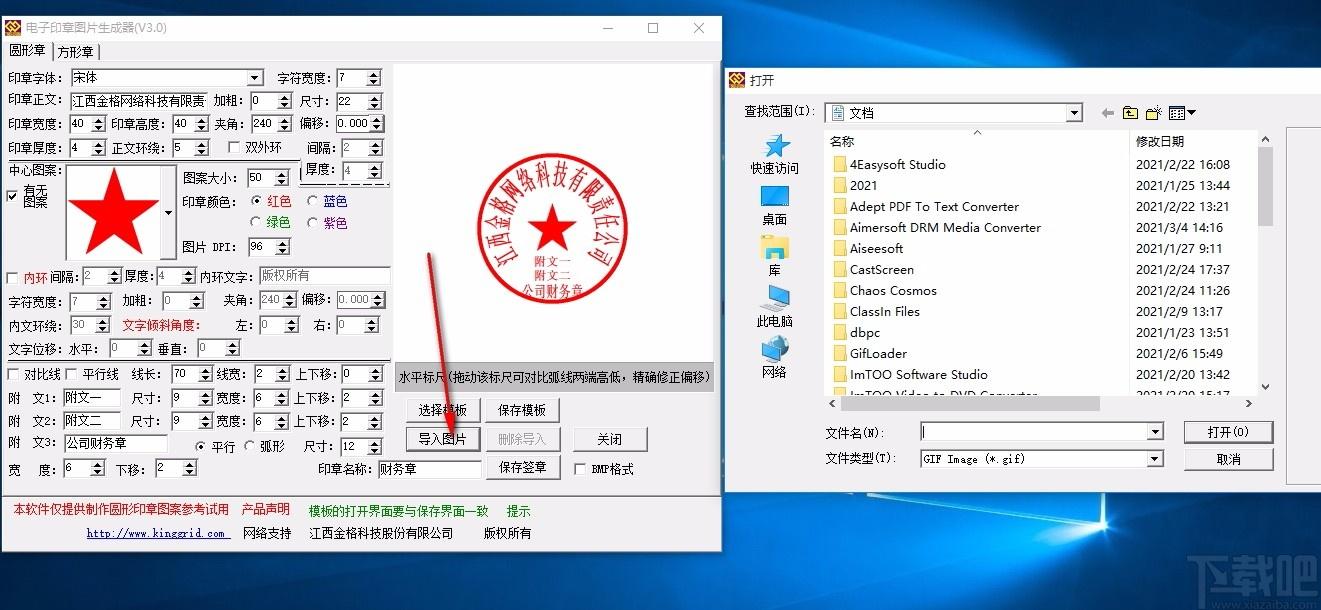Enable the 对比线 checkbox
This screenshot has width=1321, height=610.
[13, 374]
